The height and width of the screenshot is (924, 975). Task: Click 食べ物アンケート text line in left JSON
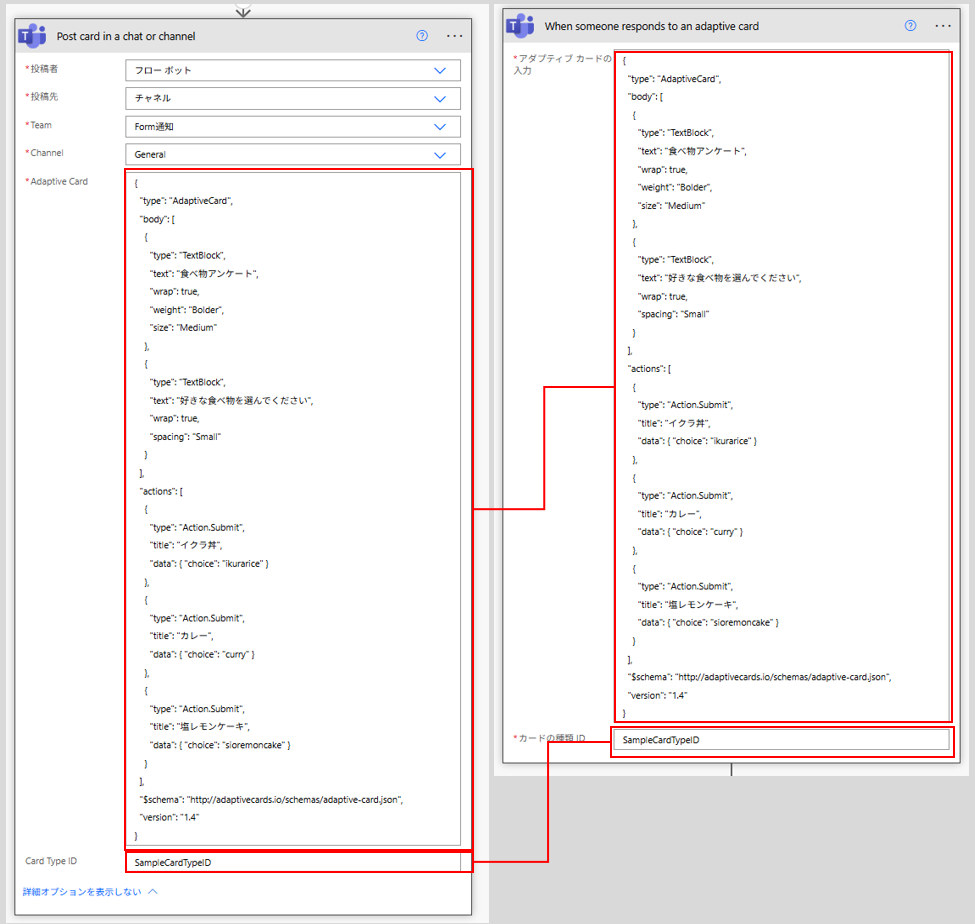pos(204,274)
